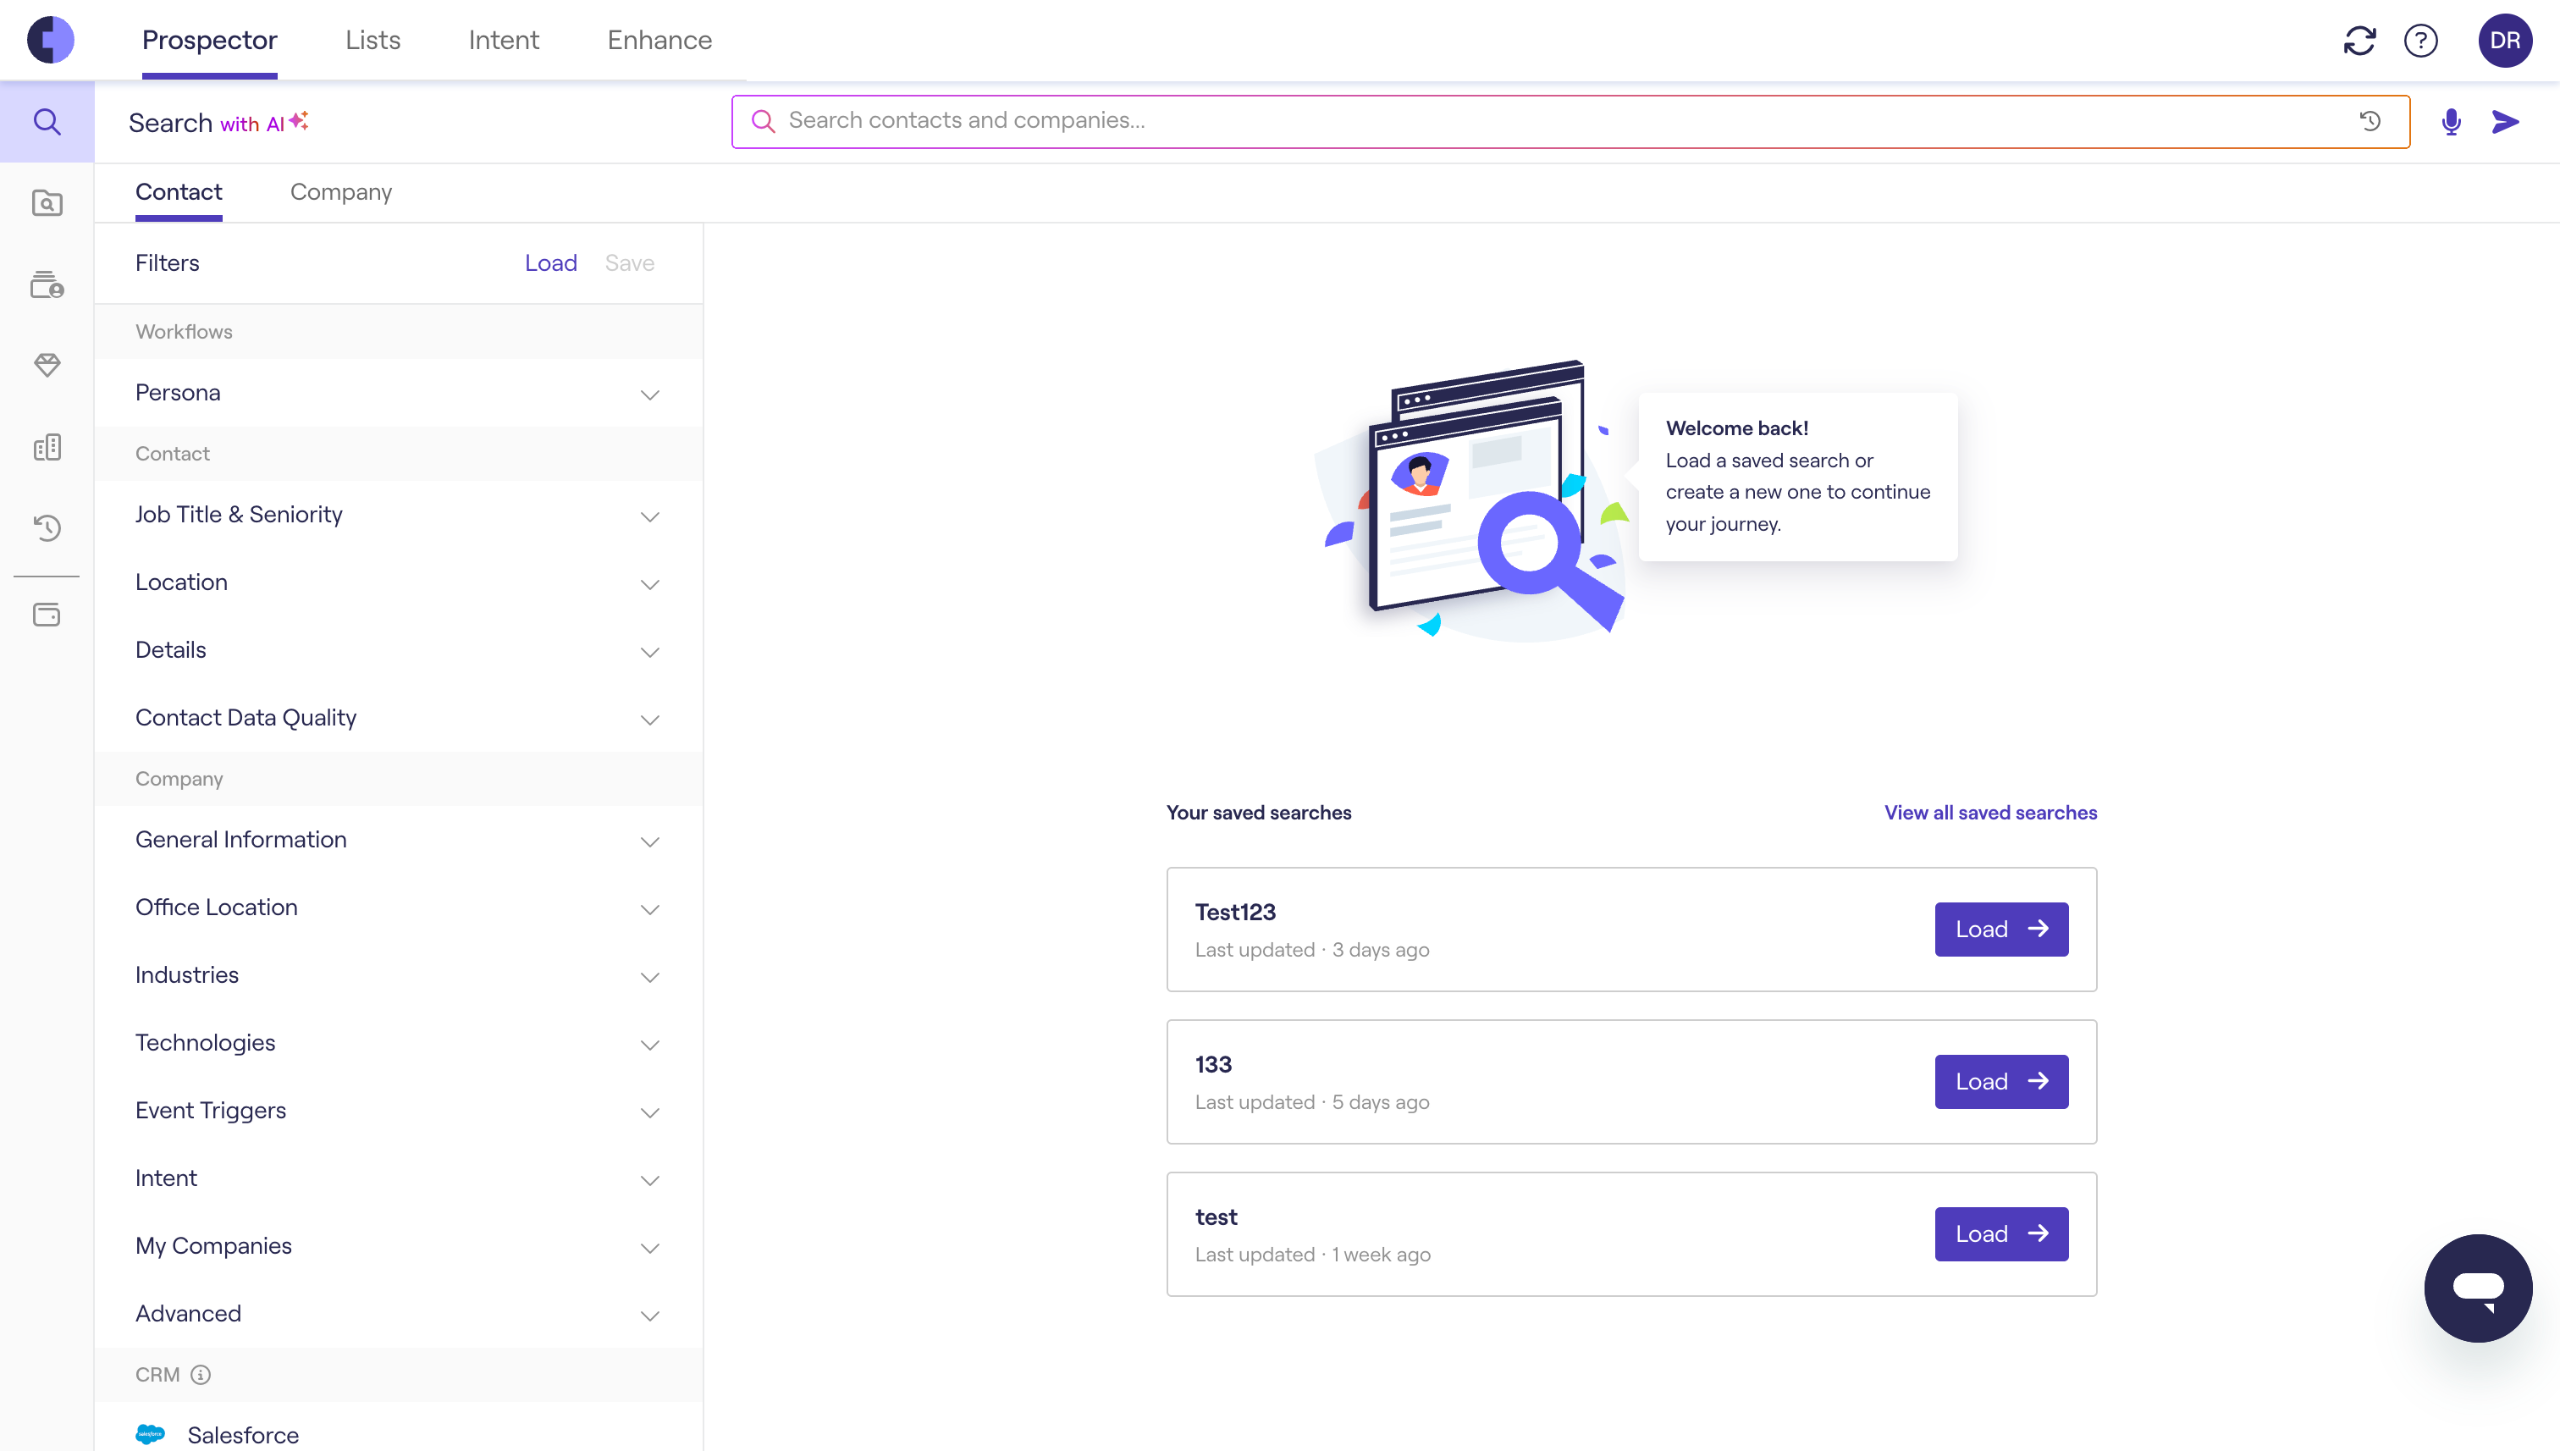
Task: Open the chat support bubble
Action: (2477, 1287)
